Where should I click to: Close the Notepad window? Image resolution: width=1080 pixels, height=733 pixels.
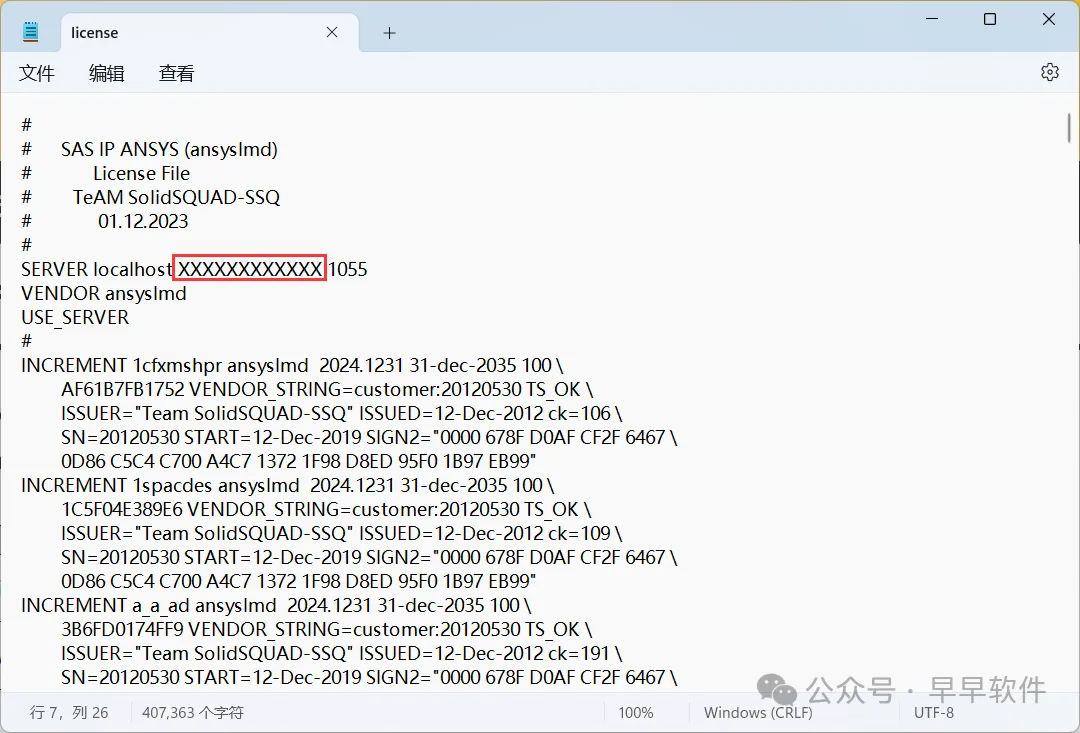click(x=1048, y=19)
